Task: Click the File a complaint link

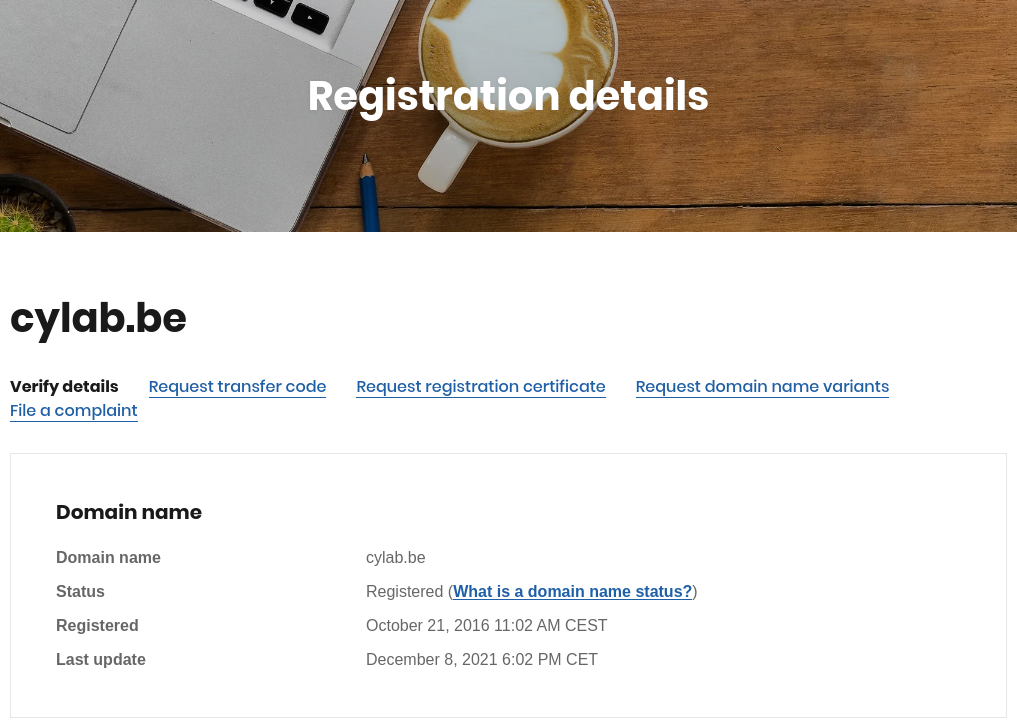Action: pyautogui.click(x=74, y=411)
